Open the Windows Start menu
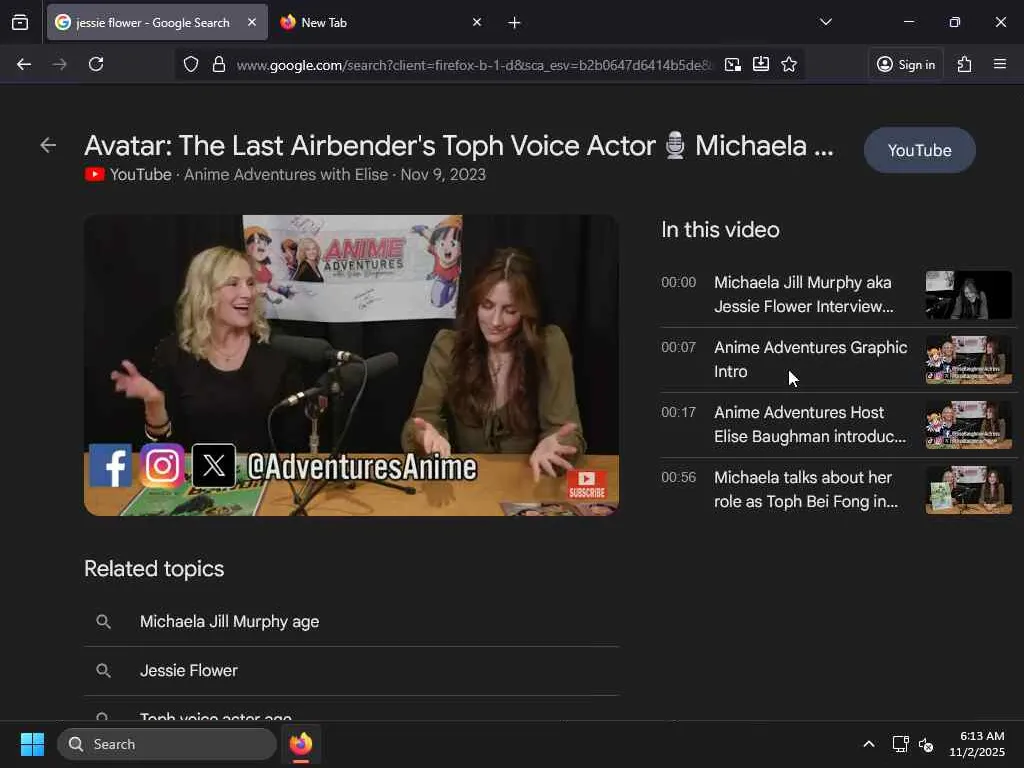The width and height of the screenshot is (1024, 768). pyautogui.click(x=32, y=744)
